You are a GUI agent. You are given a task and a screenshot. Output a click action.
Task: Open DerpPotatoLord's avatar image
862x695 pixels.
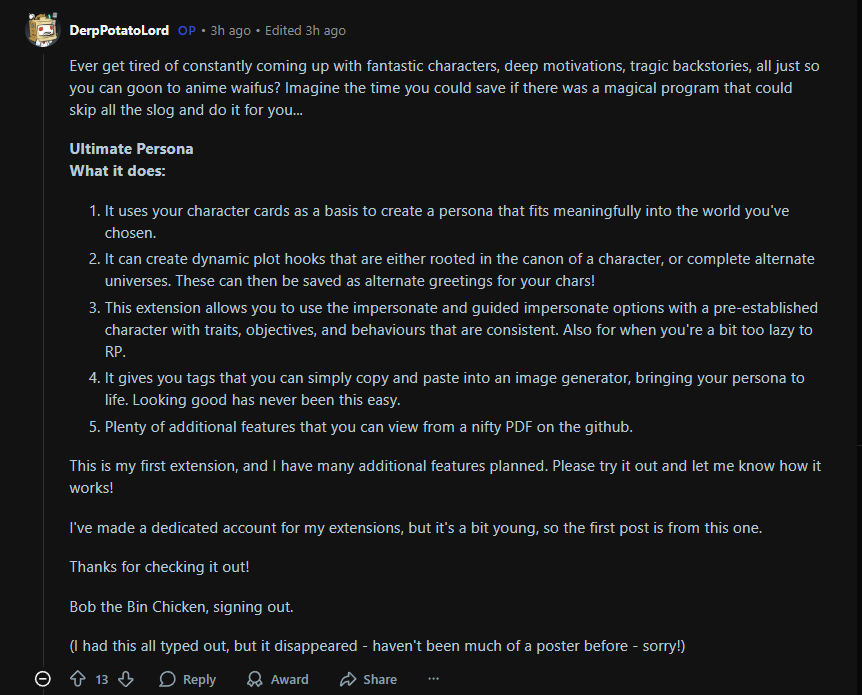(43, 30)
